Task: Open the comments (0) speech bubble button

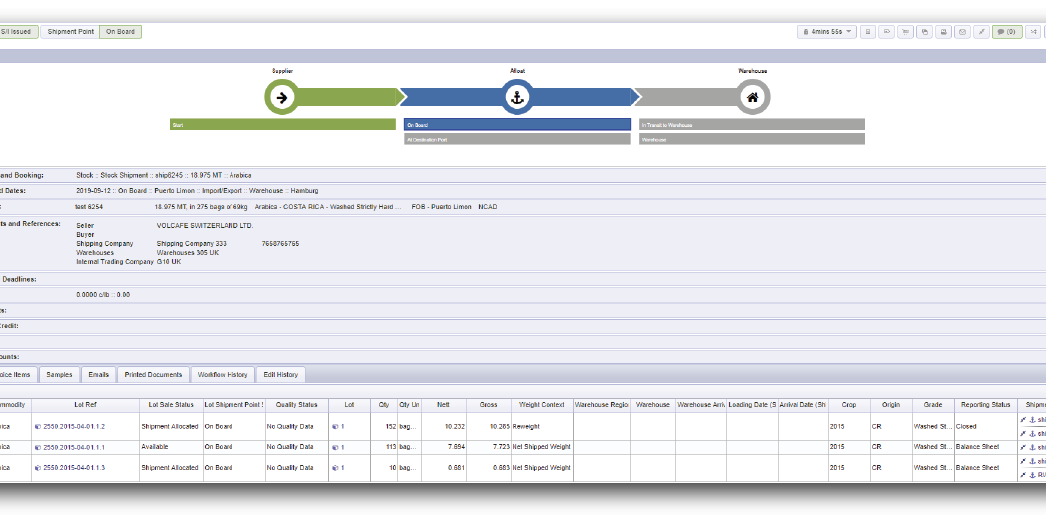Action: 1006,32
